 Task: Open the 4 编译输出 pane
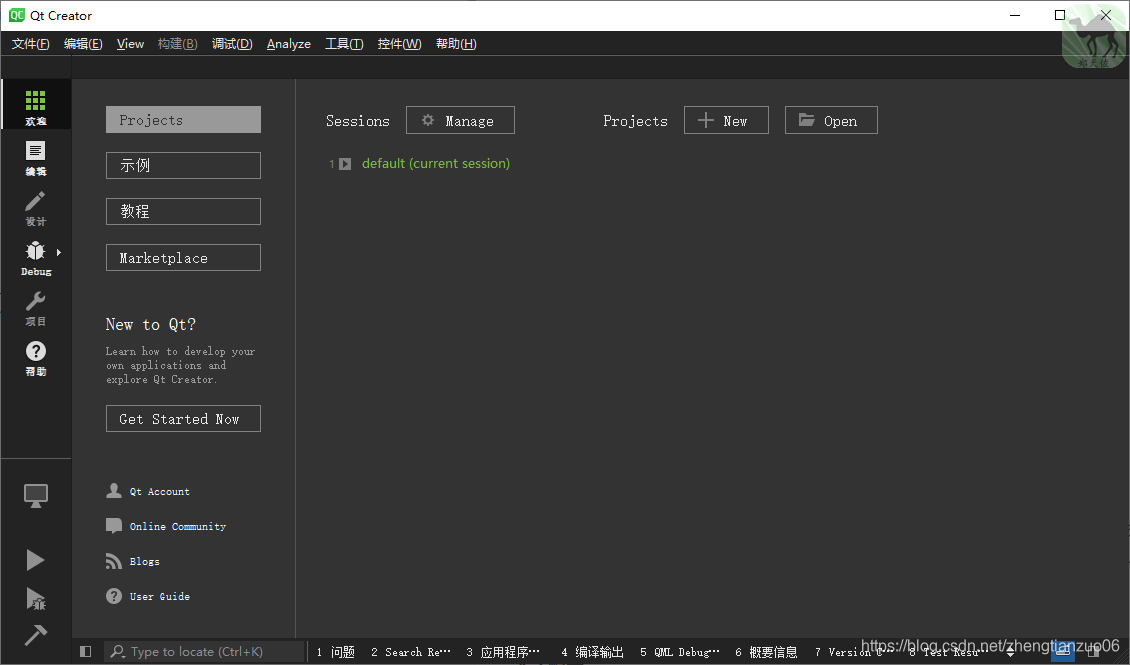click(592, 652)
